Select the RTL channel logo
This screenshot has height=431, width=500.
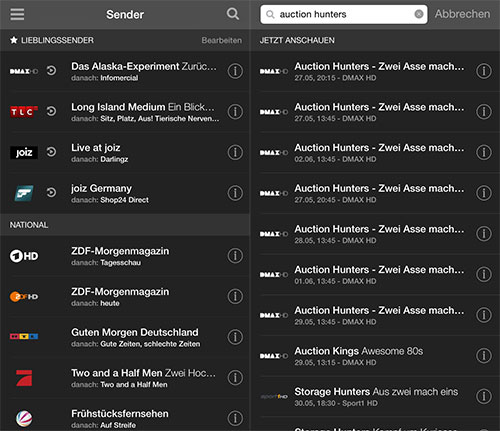[x=24, y=336]
